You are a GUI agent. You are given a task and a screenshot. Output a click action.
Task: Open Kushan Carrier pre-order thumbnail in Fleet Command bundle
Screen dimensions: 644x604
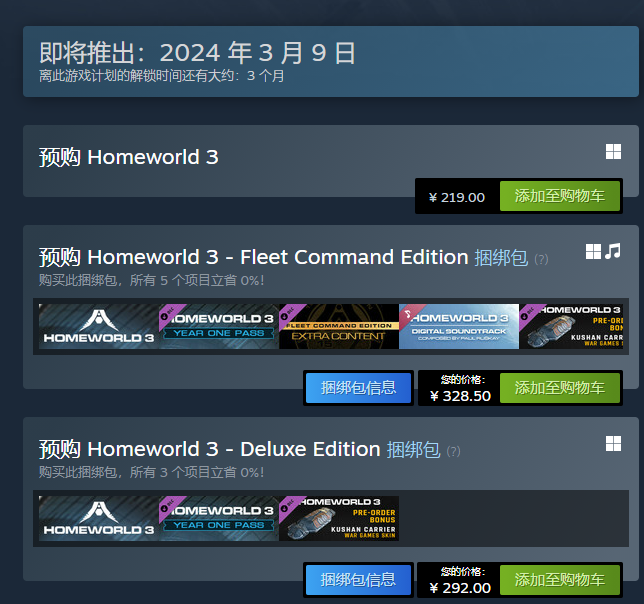tap(571, 326)
